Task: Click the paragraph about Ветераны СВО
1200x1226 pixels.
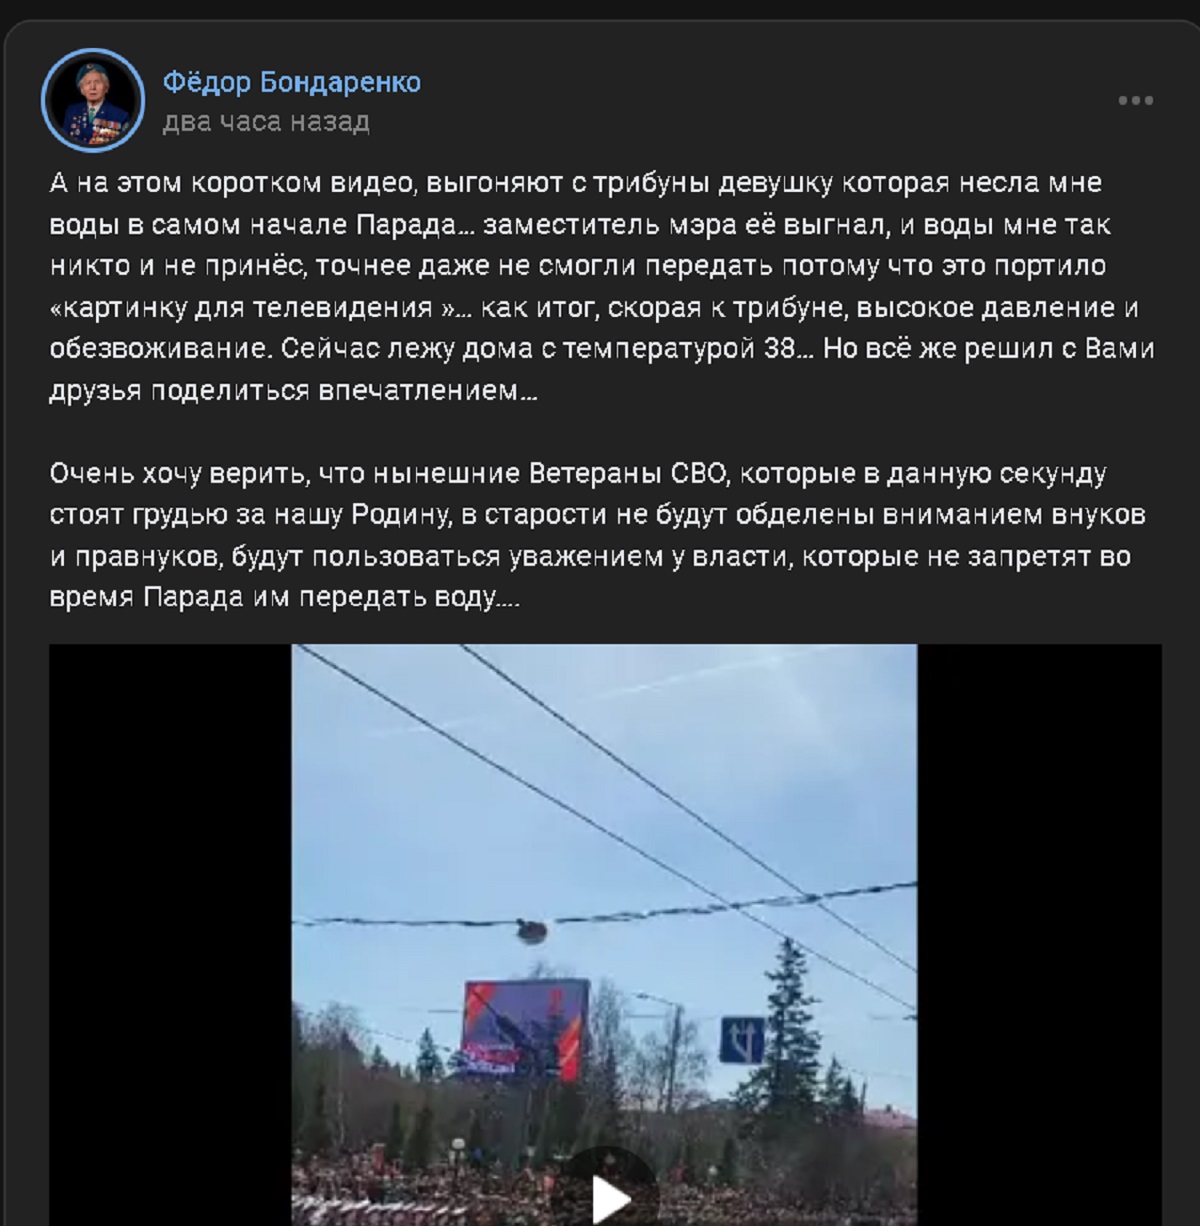Action: (x=598, y=535)
